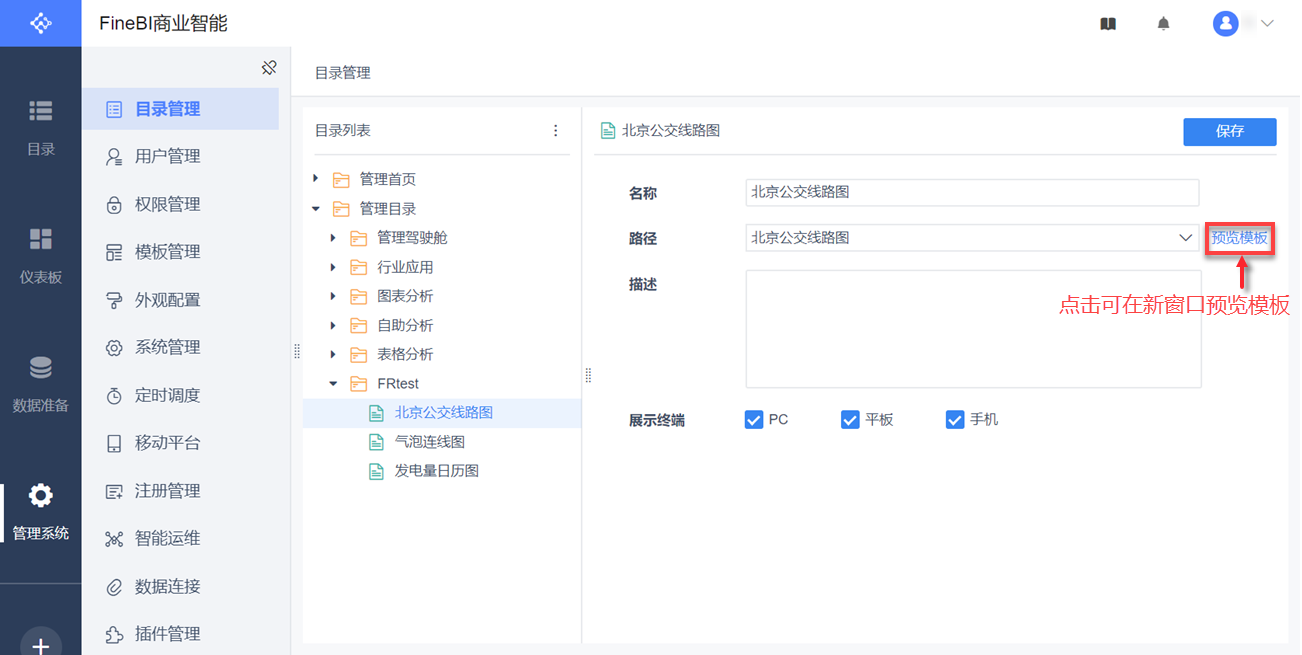Expand the 管理首页 folder
The width and height of the screenshot is (1302, 655).
[316, 179]
